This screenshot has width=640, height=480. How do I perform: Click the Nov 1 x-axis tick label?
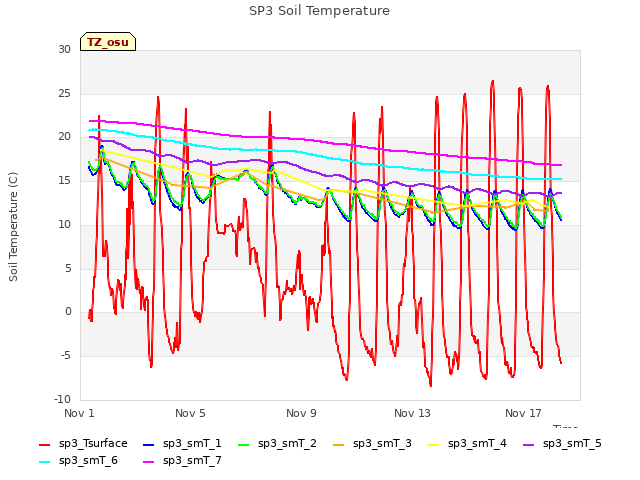tap(79, 413)
